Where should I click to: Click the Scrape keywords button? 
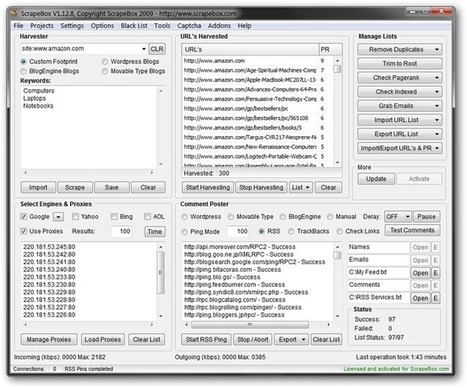tap(75, 187)
